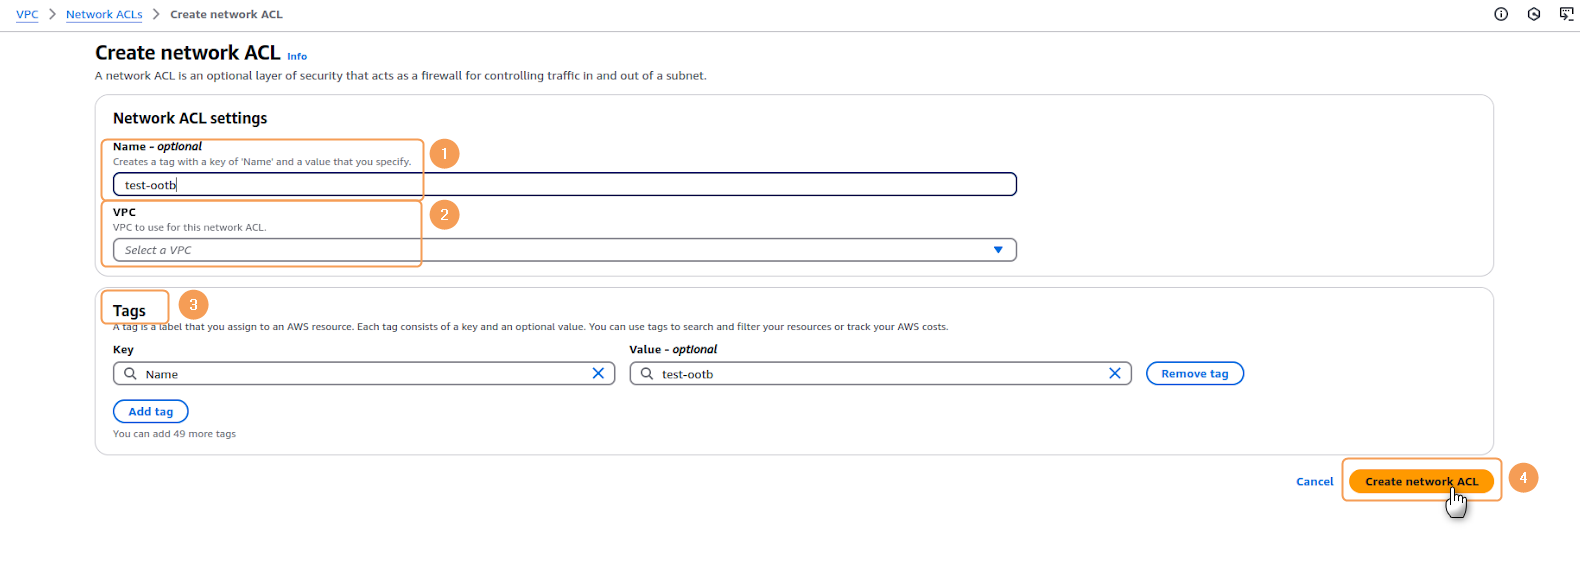Navigate to Network ACLs breadcrumb
Image resolution: width=1580 pixels, height=582 pixels.
104,14
